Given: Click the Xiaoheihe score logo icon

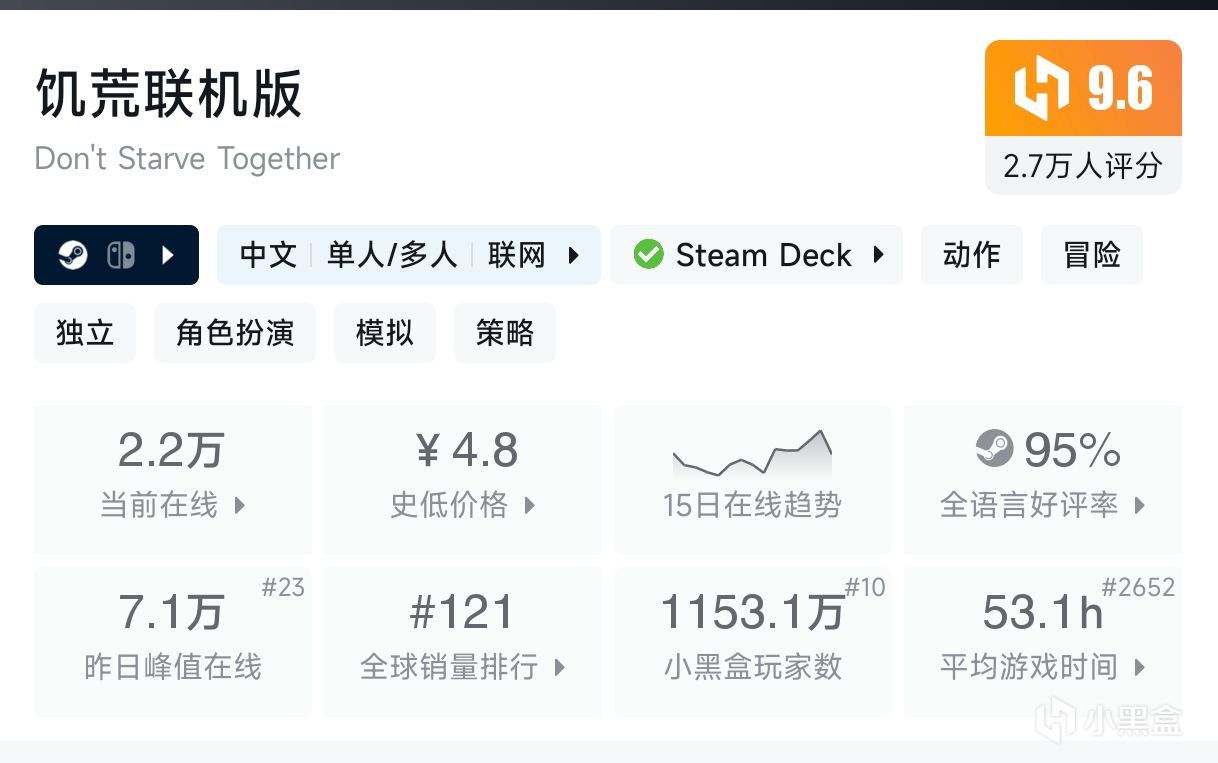Looking at the screenshot, I should tap(1042, 90).
